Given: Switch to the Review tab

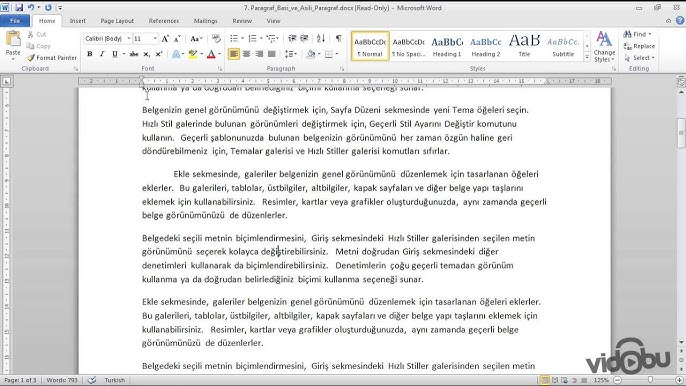Looking at the screenshot, I should (242, 21).
